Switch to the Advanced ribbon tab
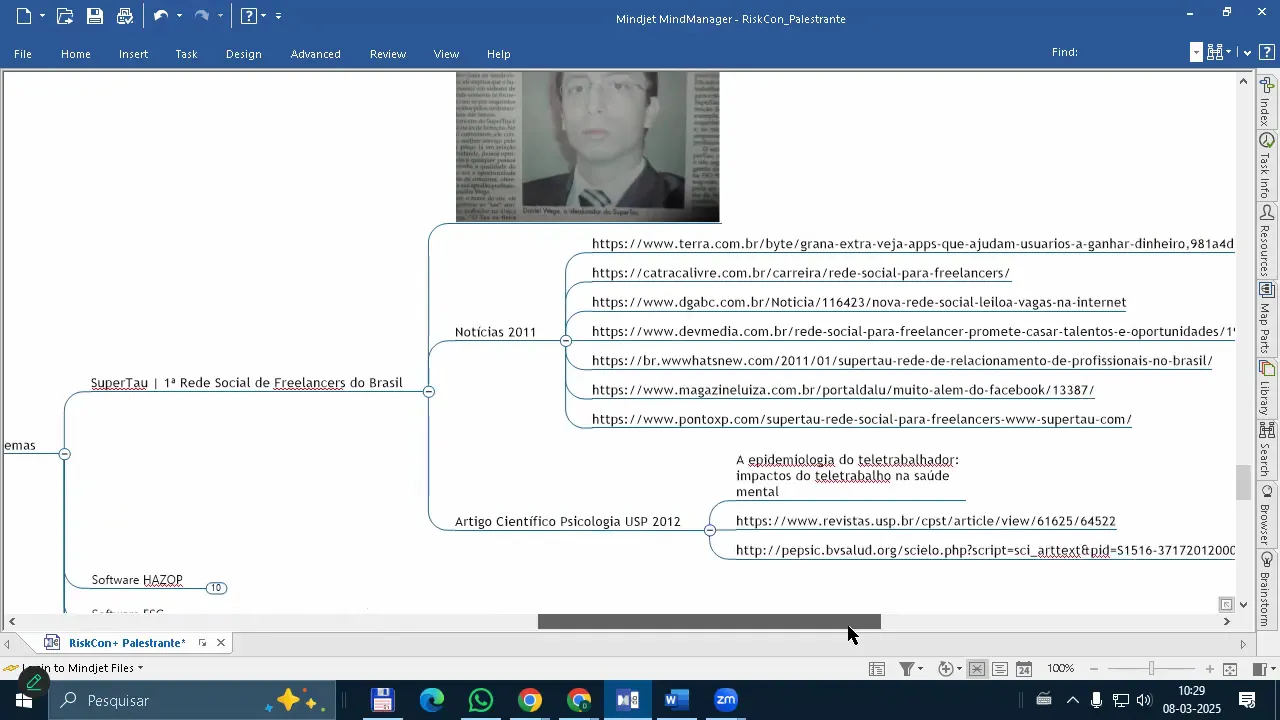The image size is (1280, 720). 316,54
